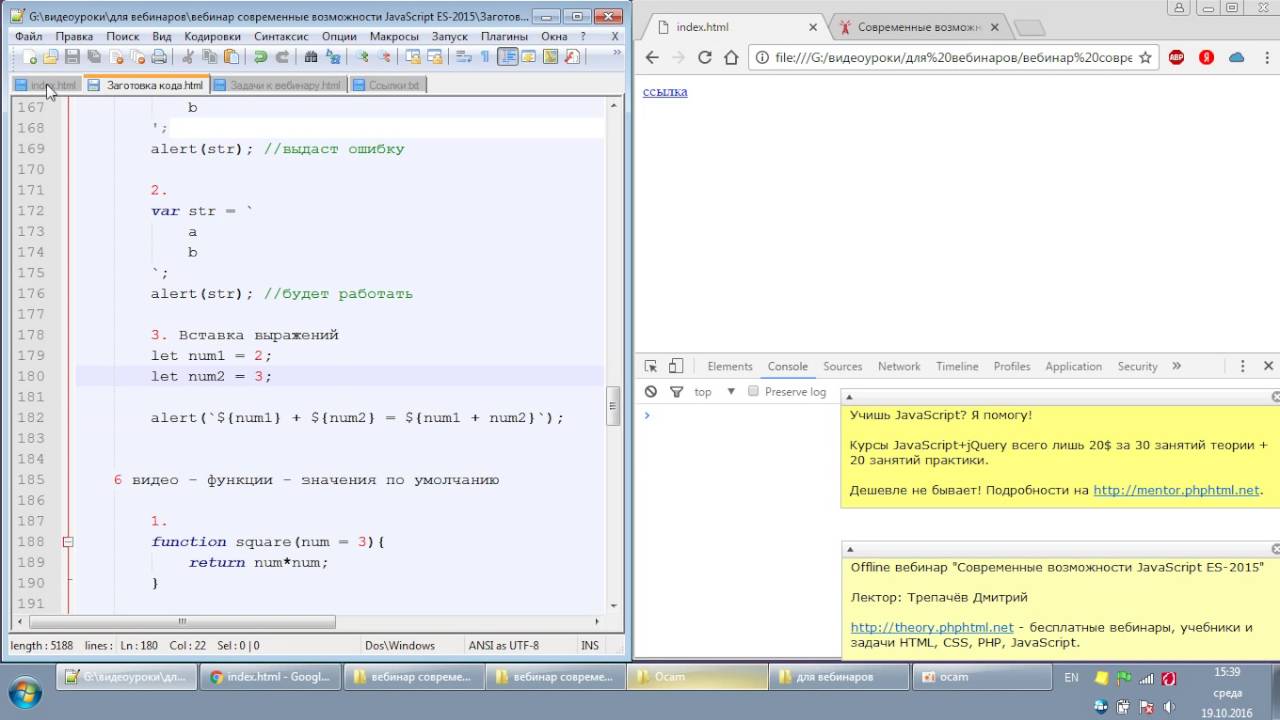1280x720 pixels.
Task: Open the Sources DevTools tab
Action: 843,366
